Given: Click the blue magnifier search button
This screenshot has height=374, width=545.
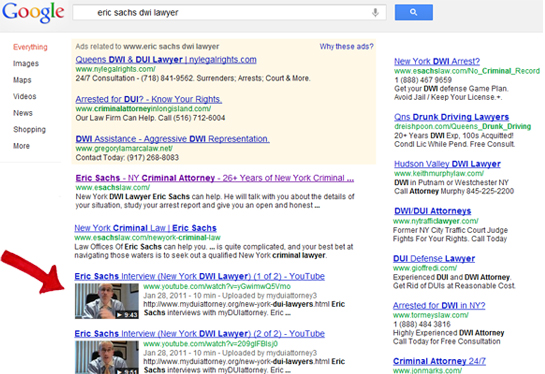Looking at the screenshot, I should [414, 12].
